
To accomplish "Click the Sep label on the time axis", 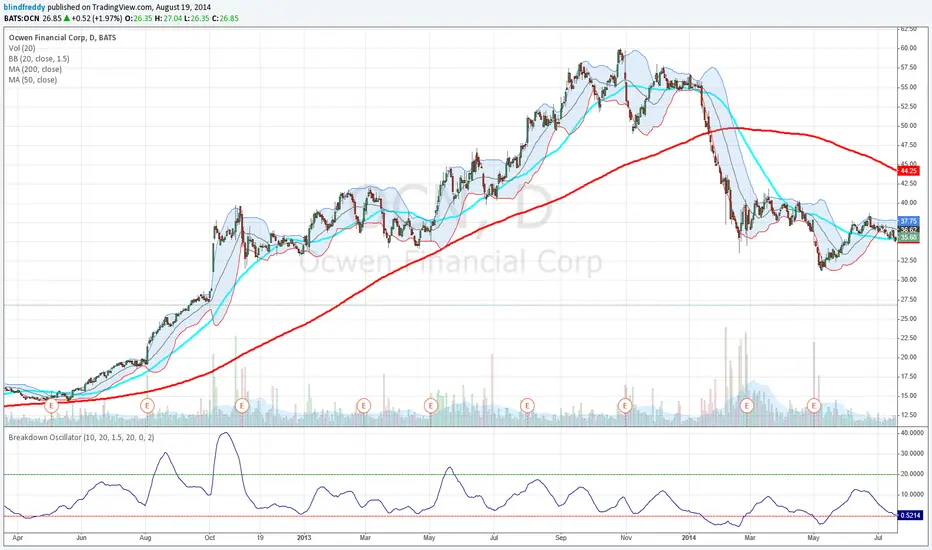I will 561,538.
